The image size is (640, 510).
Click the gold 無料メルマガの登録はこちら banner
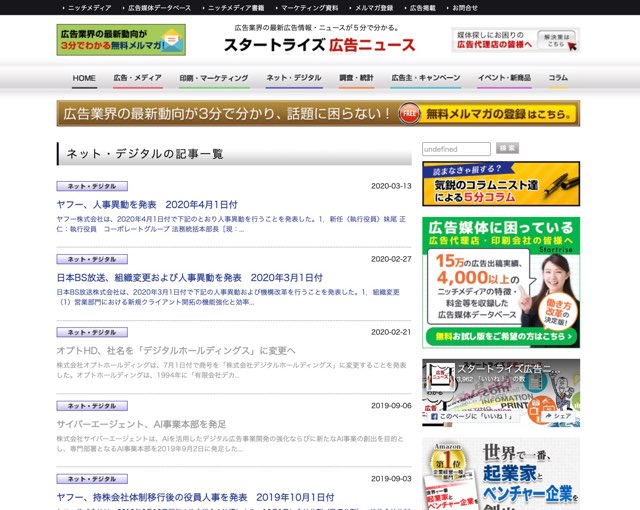[x=318, y=113]
